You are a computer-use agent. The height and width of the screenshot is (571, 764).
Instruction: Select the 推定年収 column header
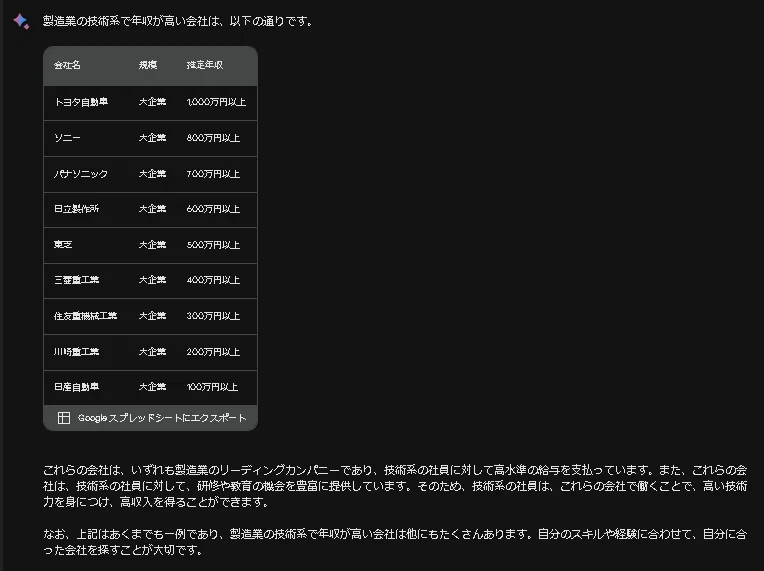(205, 65)
